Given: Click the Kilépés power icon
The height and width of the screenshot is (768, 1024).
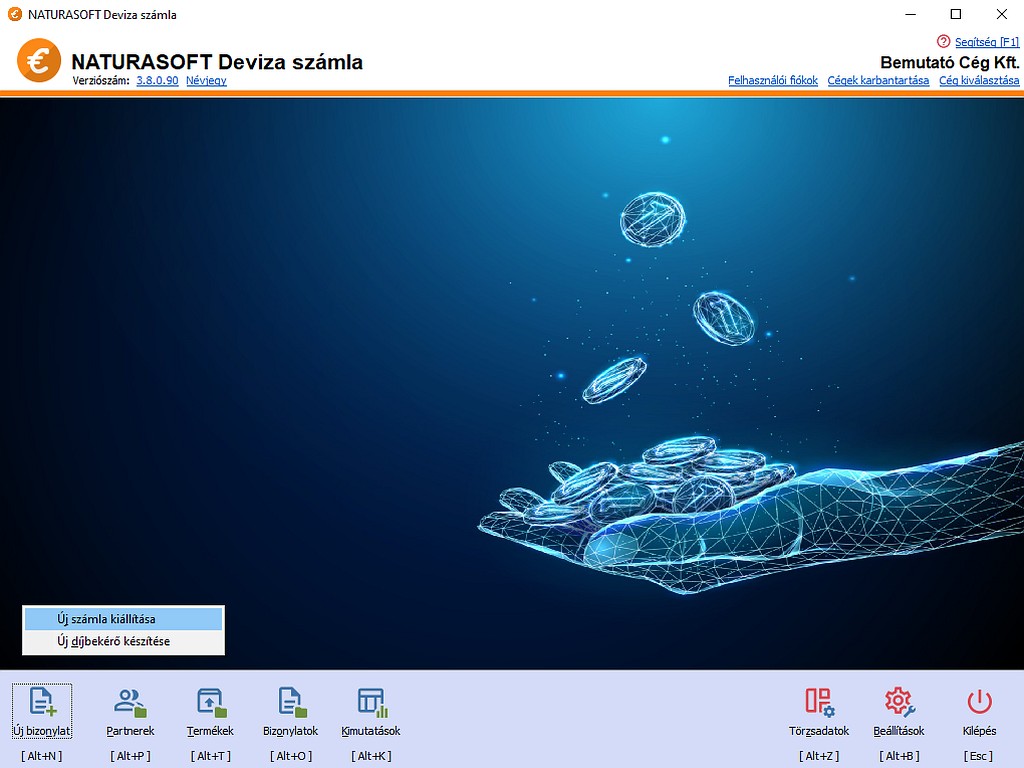Looking at the screenshot, I should 979,701.
